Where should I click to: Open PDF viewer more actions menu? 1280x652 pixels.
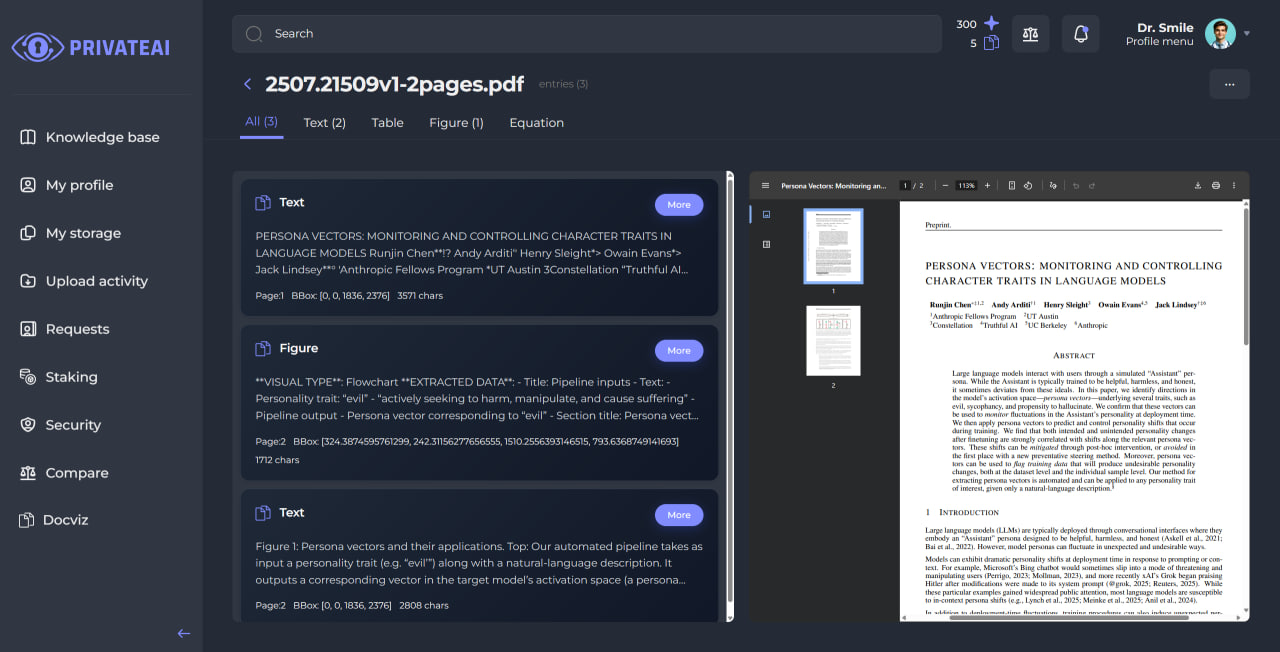pos(1234,185)
